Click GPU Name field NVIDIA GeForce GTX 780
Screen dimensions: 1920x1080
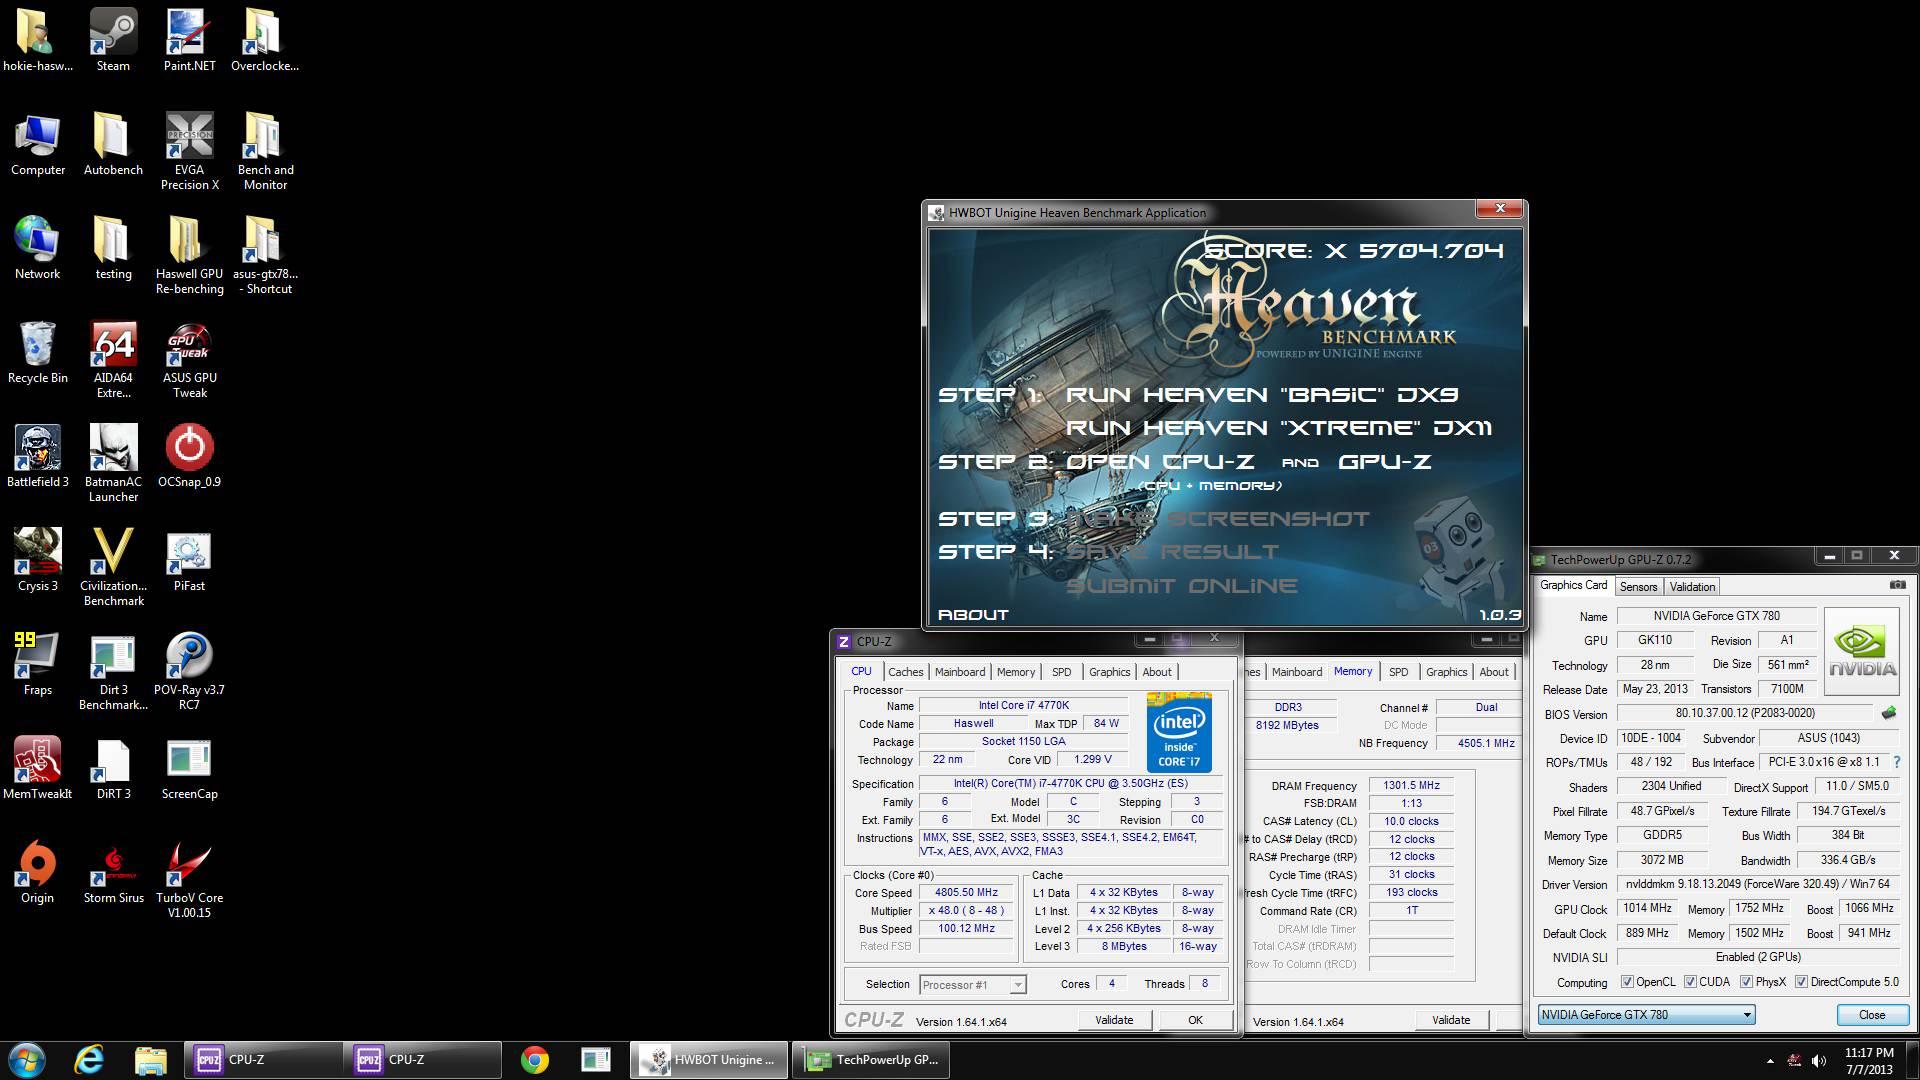[1716, 616]
